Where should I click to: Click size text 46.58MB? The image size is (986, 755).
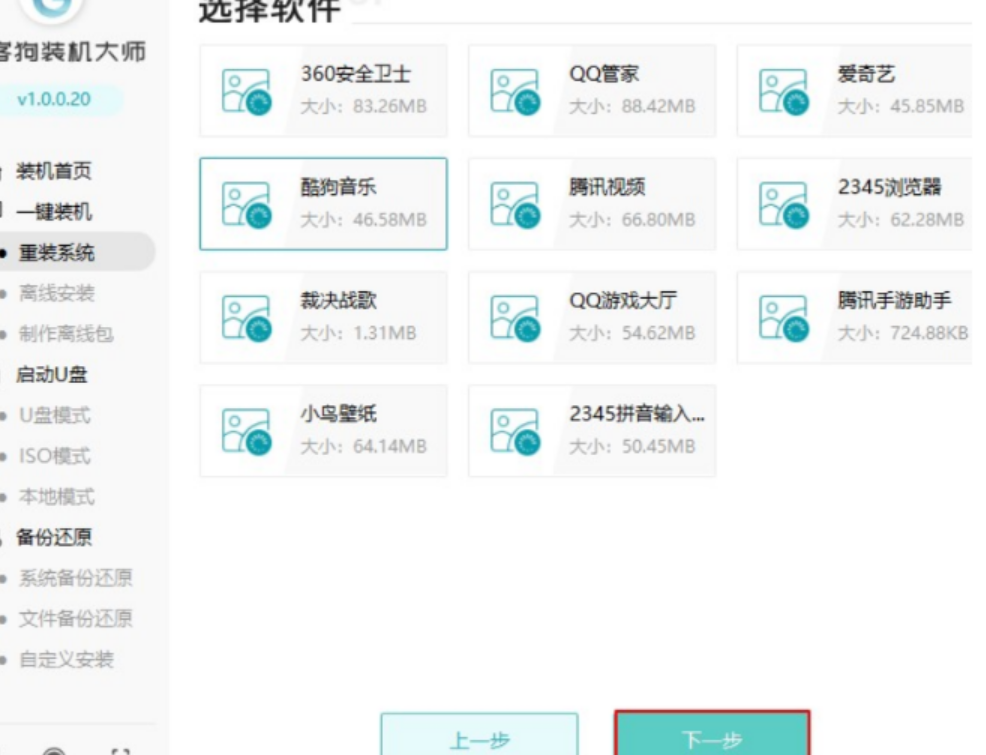[x=390, y=220]
